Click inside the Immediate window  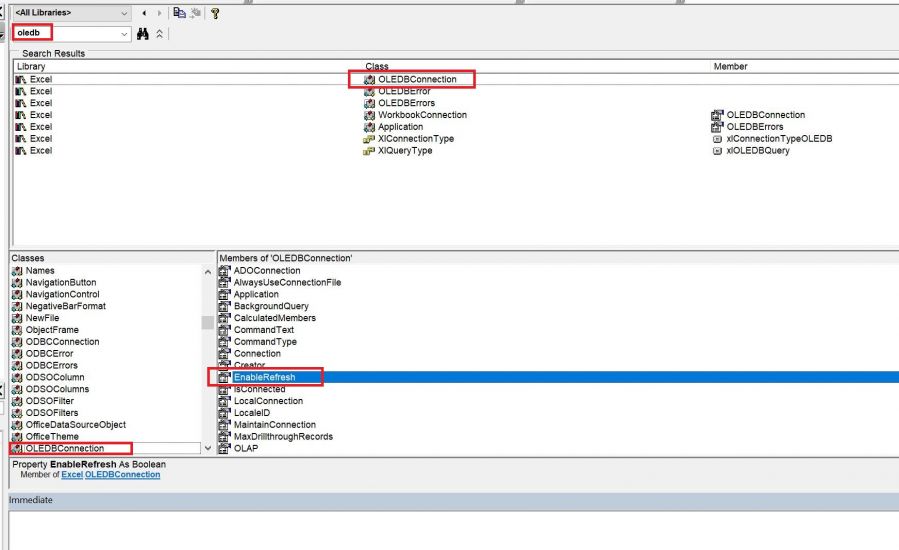(x=453, y=530)
